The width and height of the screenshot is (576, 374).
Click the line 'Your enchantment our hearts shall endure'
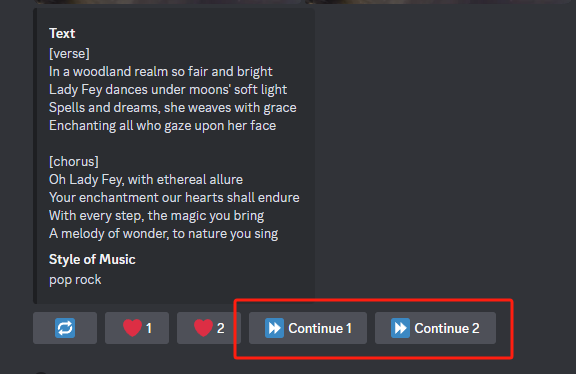point(174,198)
